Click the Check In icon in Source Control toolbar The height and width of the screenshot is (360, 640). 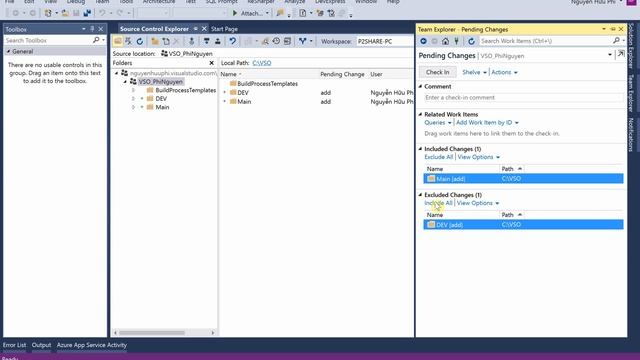click(218, 41)
